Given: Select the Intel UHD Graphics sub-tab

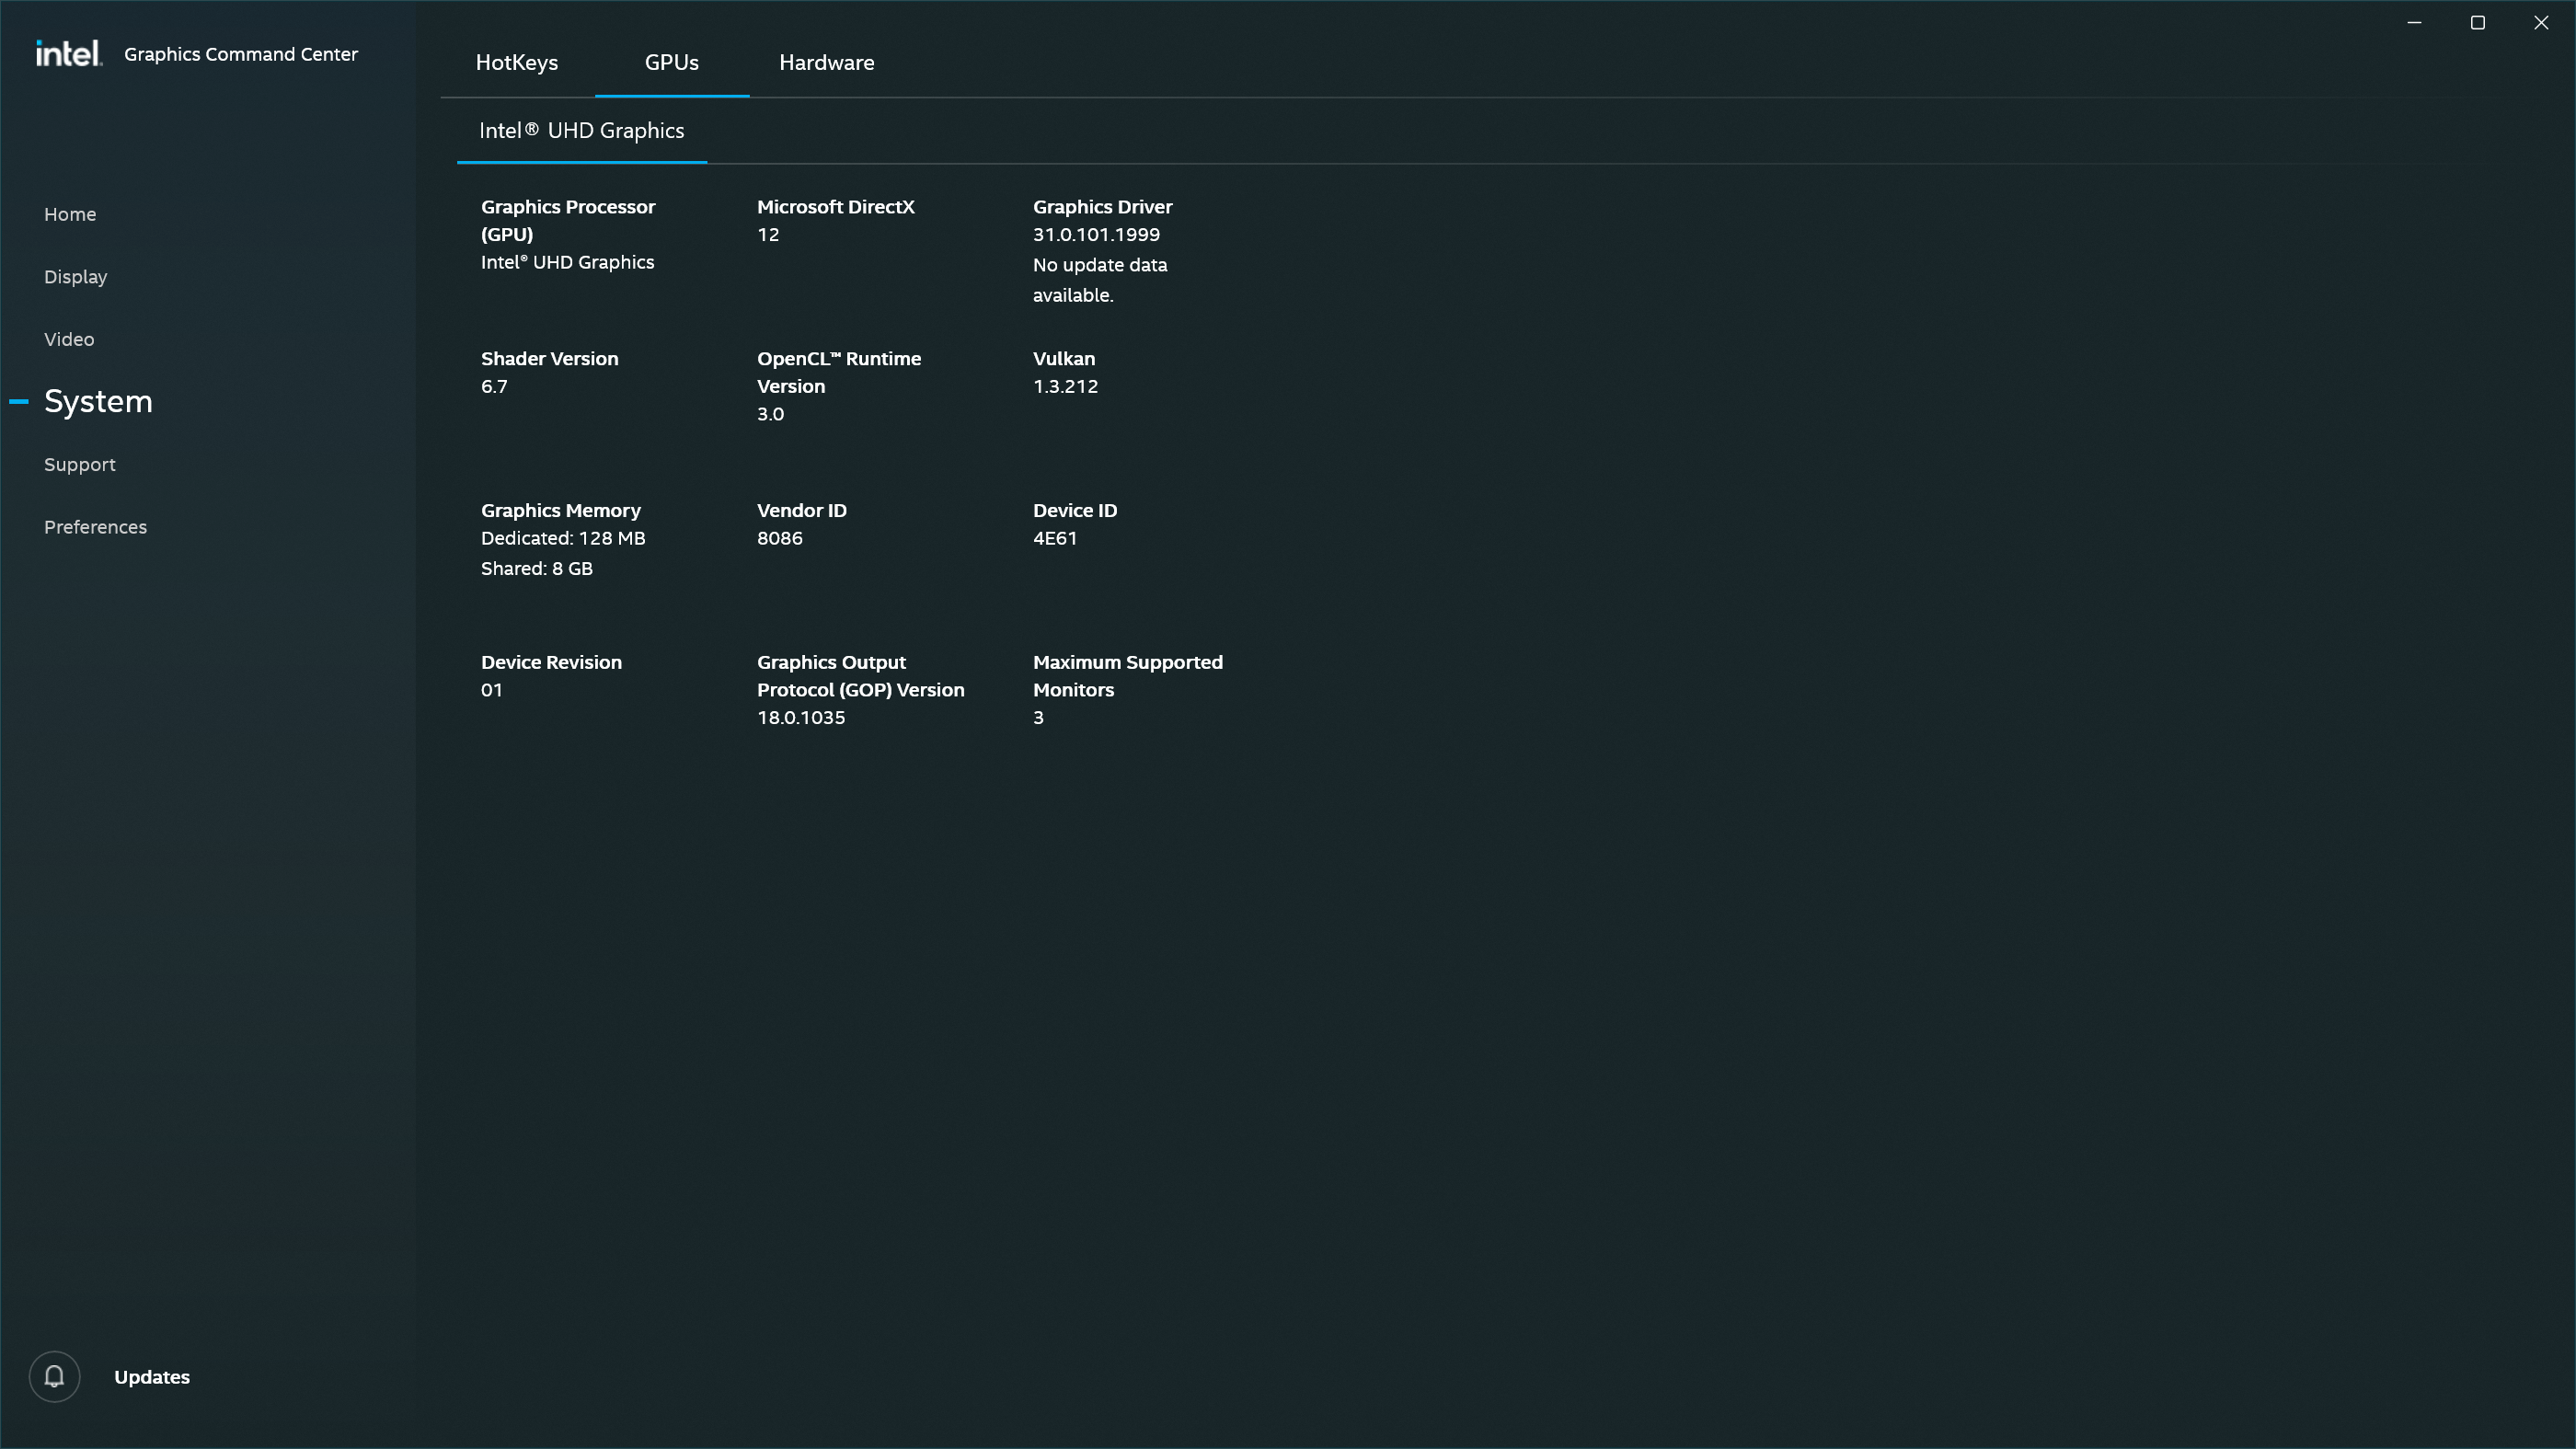Looking at the screenshot, I should [x=581, y=131].
